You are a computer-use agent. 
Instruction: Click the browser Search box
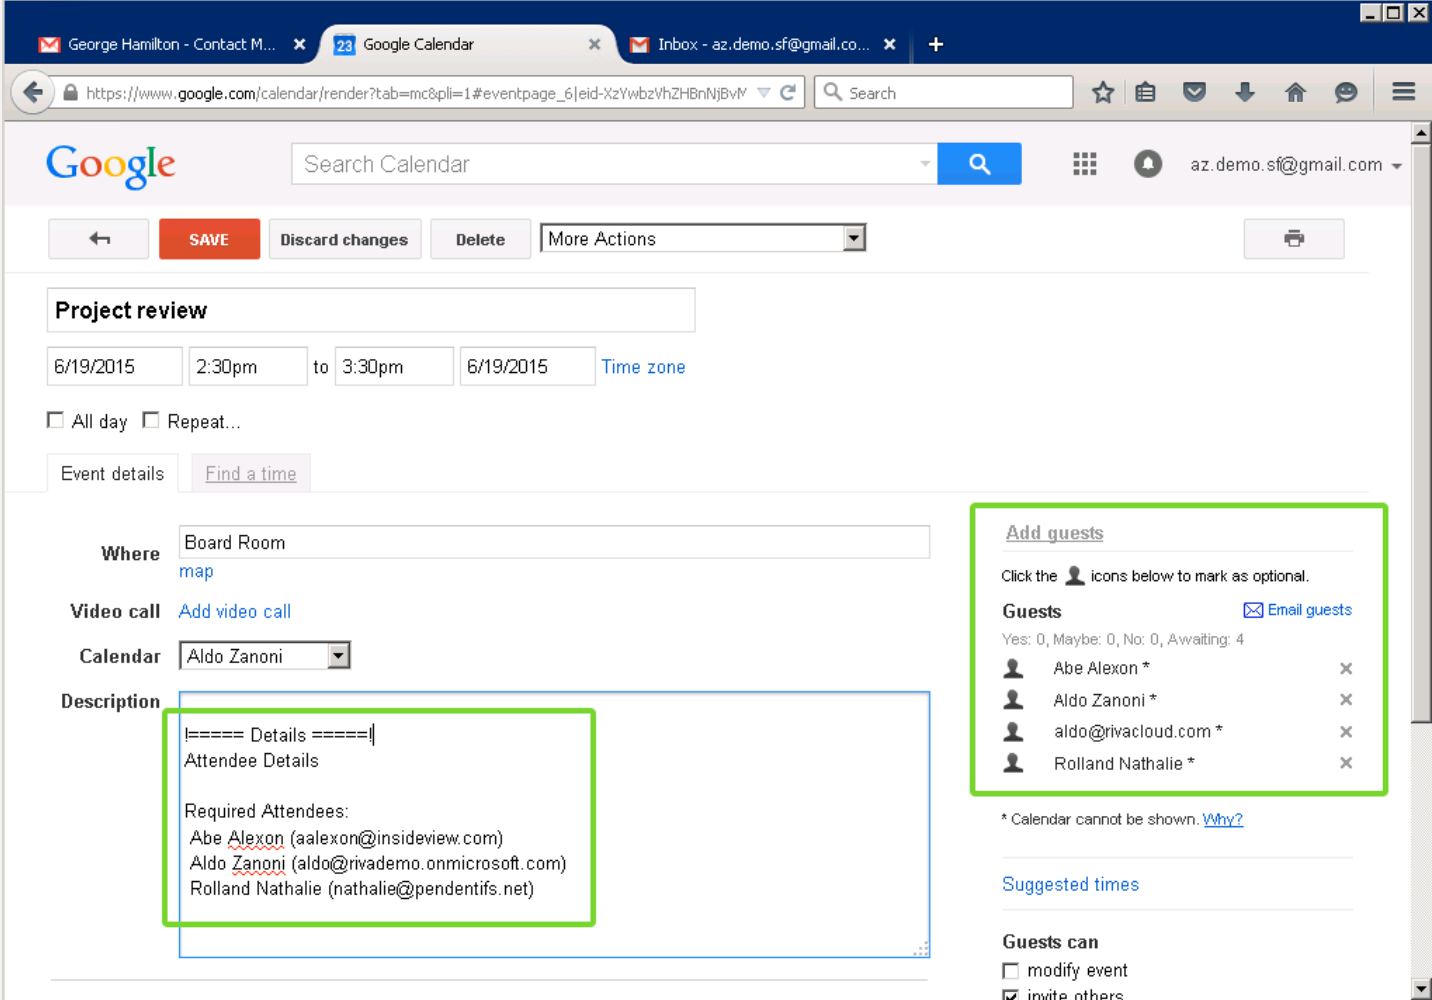[944, 93]
